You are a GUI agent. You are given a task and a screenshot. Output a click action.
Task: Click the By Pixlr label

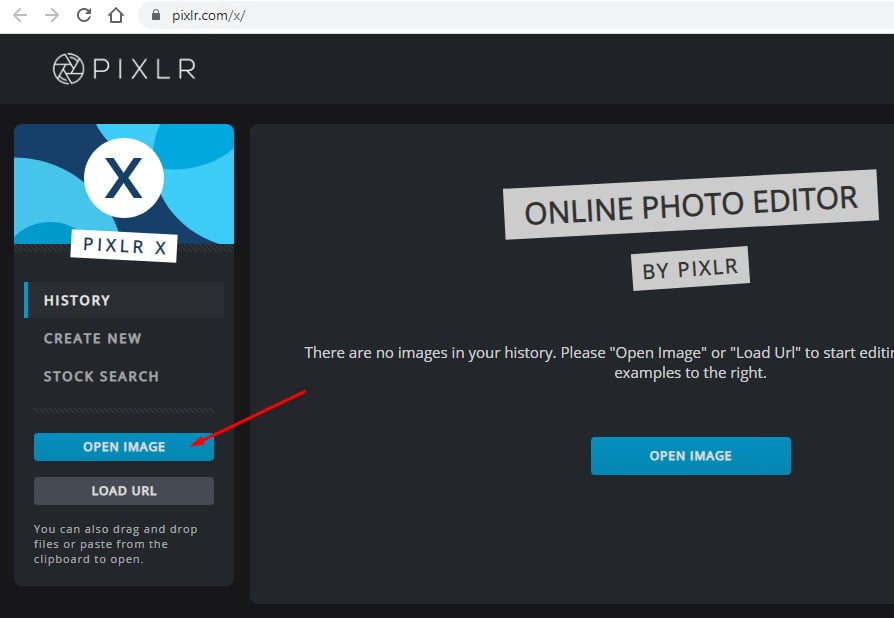click(690, 269)
